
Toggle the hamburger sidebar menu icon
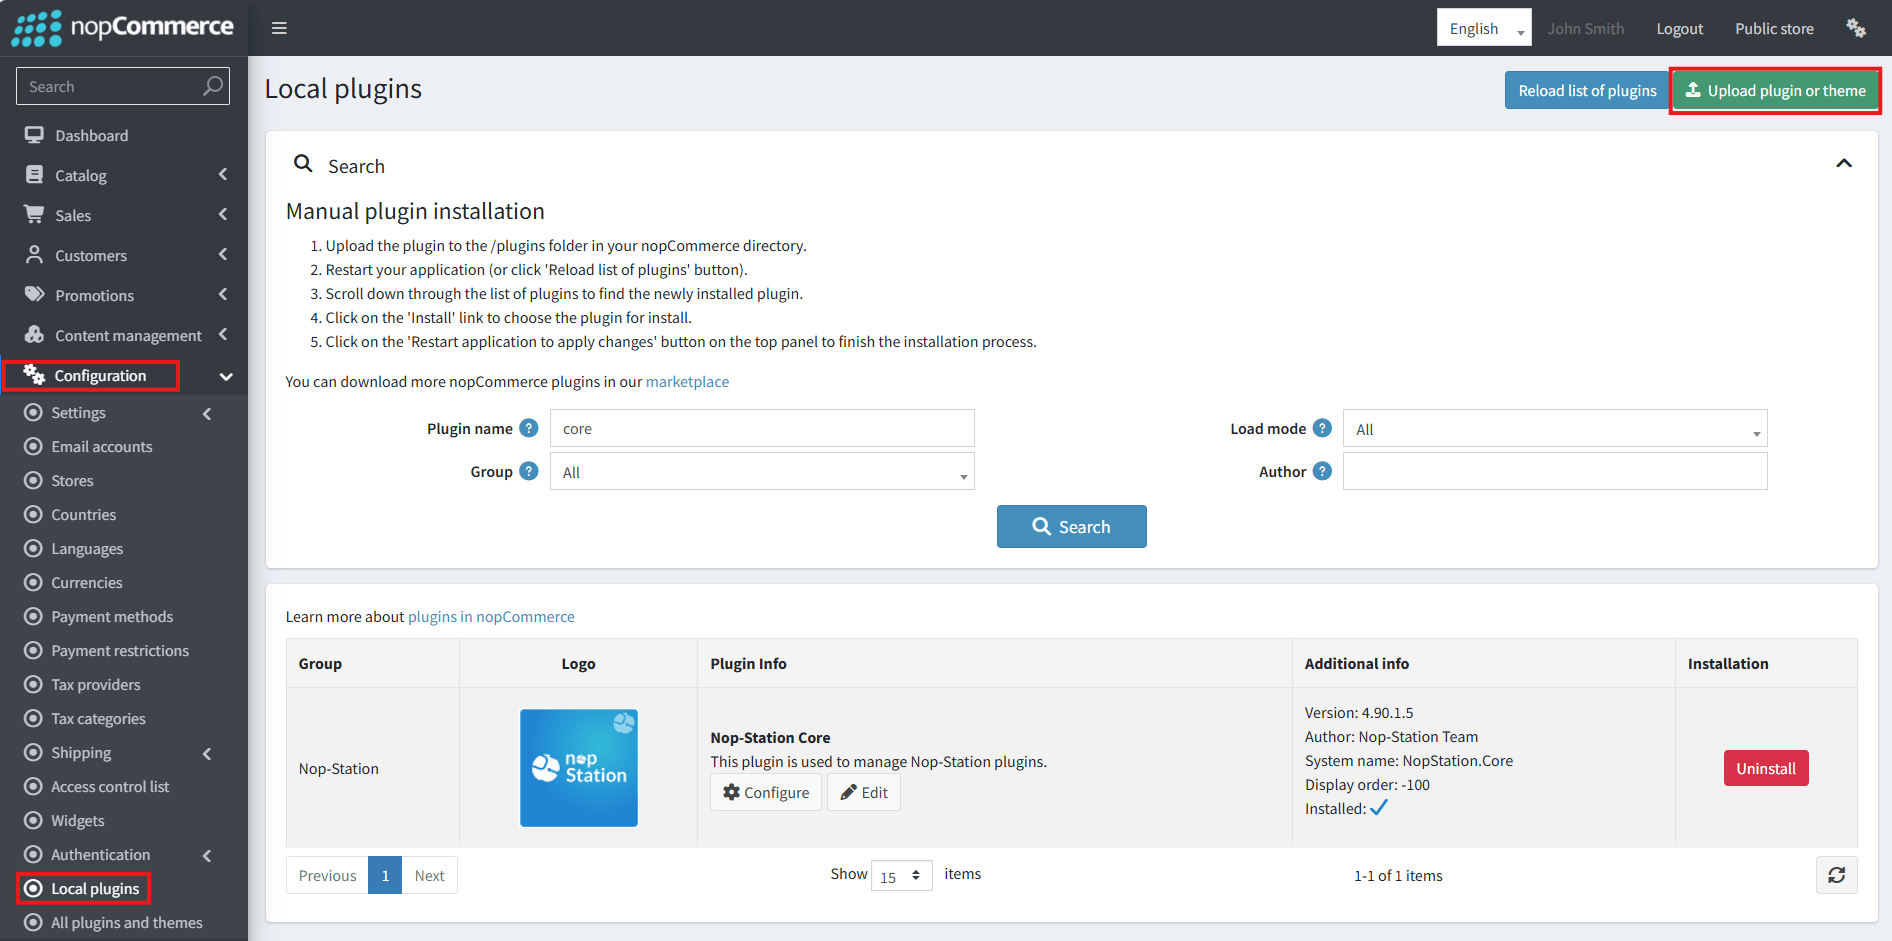[279, 28]
